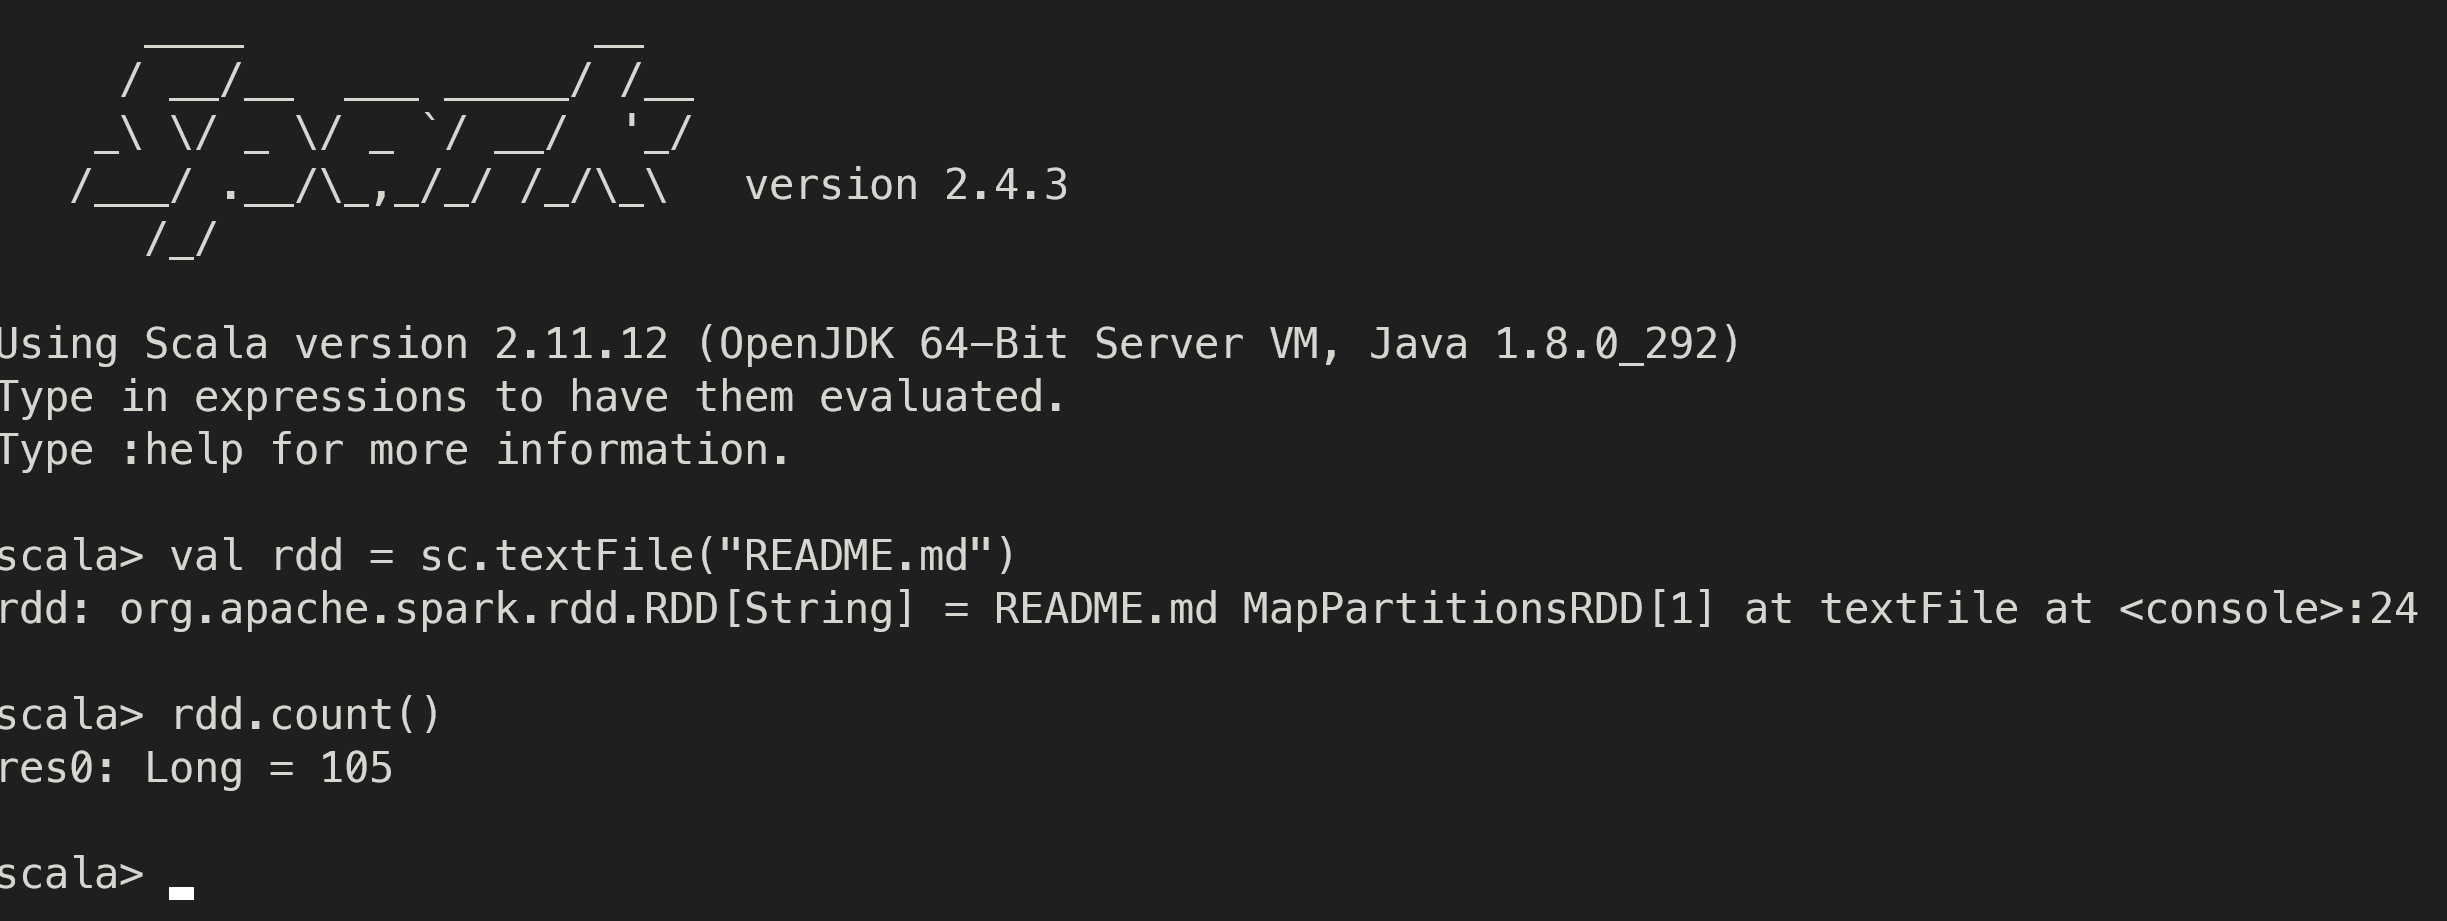
Task: Click the "version 2.4.3" text
Action: coord(906,186)
